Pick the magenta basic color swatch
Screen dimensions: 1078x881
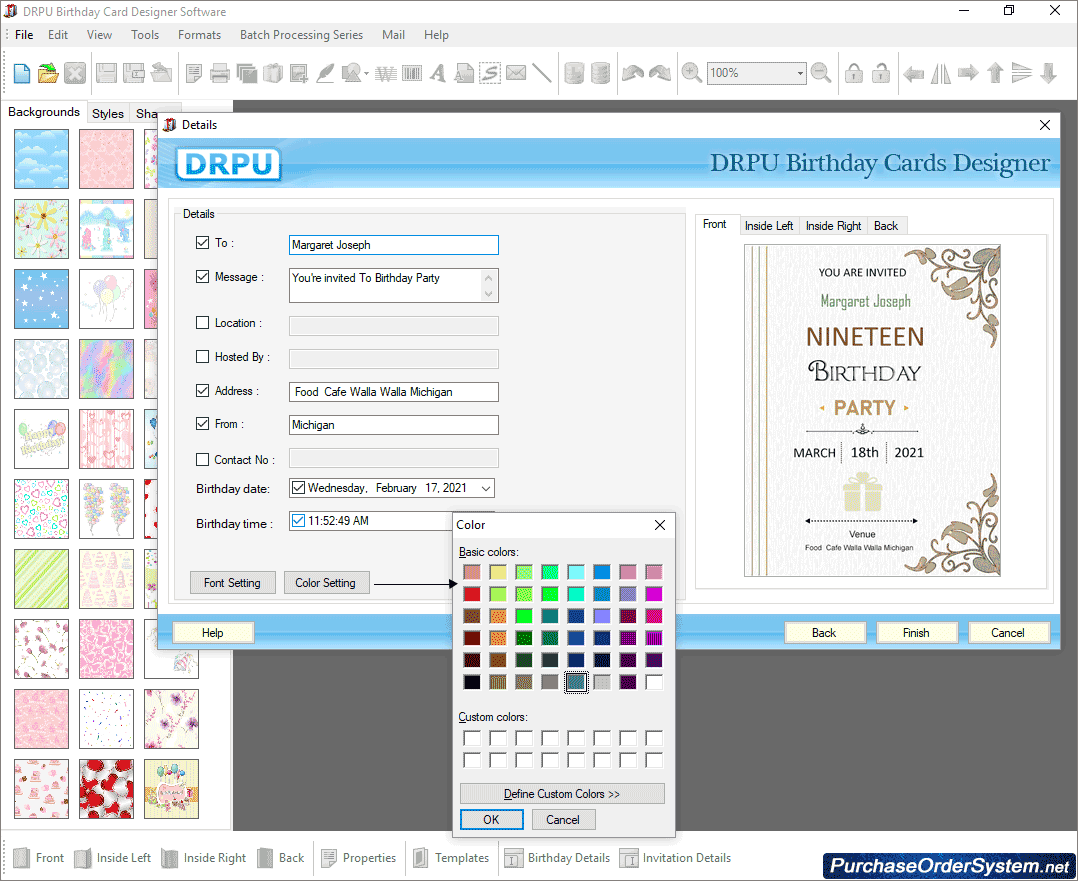pos(654,594)
